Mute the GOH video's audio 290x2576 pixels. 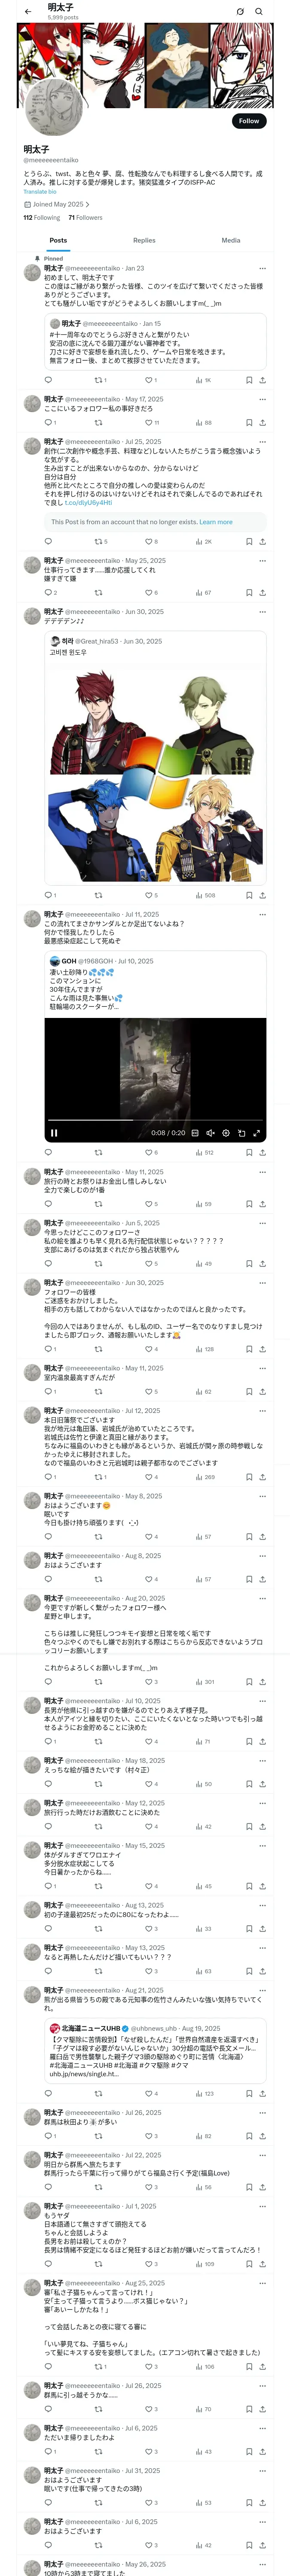pos(210,1133)
